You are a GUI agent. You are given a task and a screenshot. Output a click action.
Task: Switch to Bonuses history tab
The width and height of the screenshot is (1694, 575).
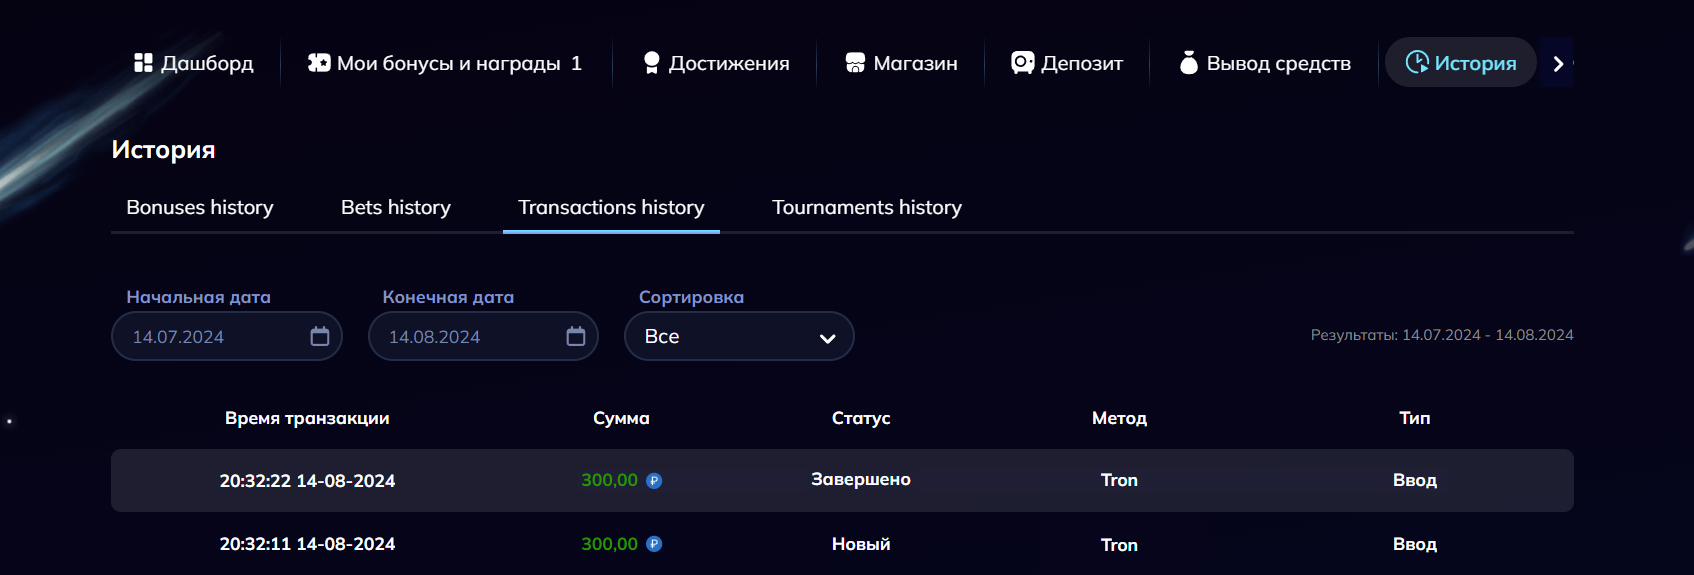(x=200, y=207)
